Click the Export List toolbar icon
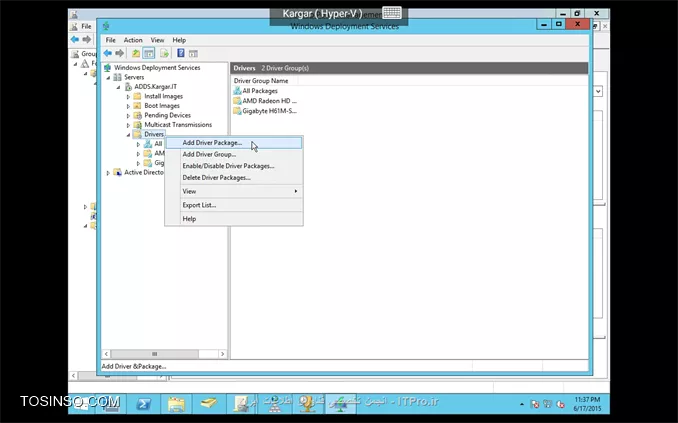The height and width of the screenshot is (423, 678). [164, 53]
